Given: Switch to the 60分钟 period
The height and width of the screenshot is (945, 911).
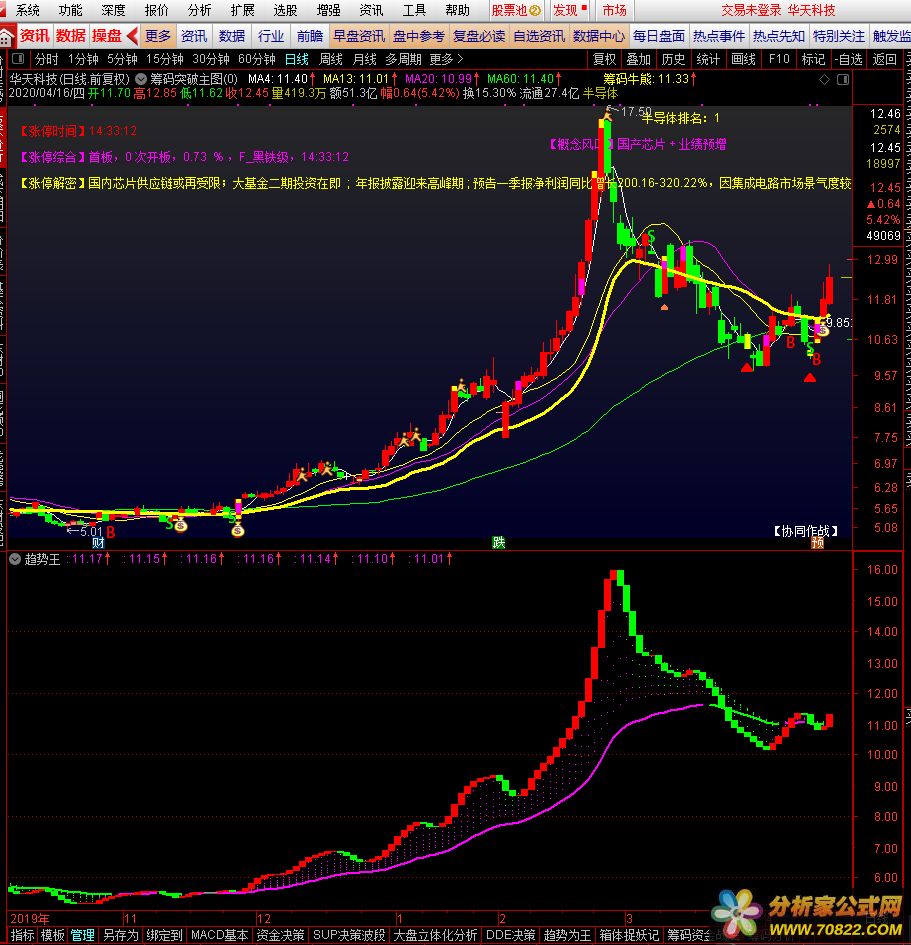Looking at the screenshot, I should click(257, 59).
